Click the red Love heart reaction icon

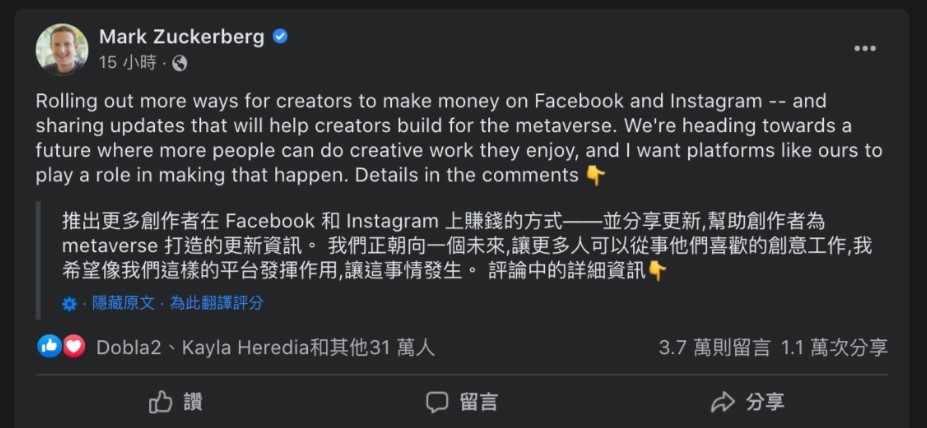click(x=74, y=347)
